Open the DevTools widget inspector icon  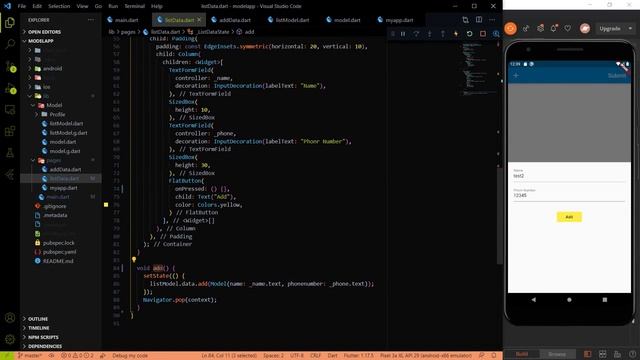(x=496, y=34)
